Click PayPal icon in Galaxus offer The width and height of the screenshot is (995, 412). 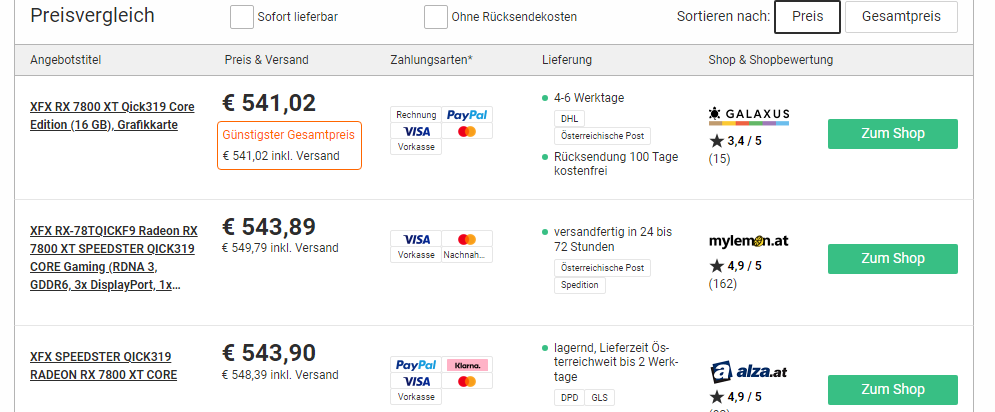[x=467, y=115]
